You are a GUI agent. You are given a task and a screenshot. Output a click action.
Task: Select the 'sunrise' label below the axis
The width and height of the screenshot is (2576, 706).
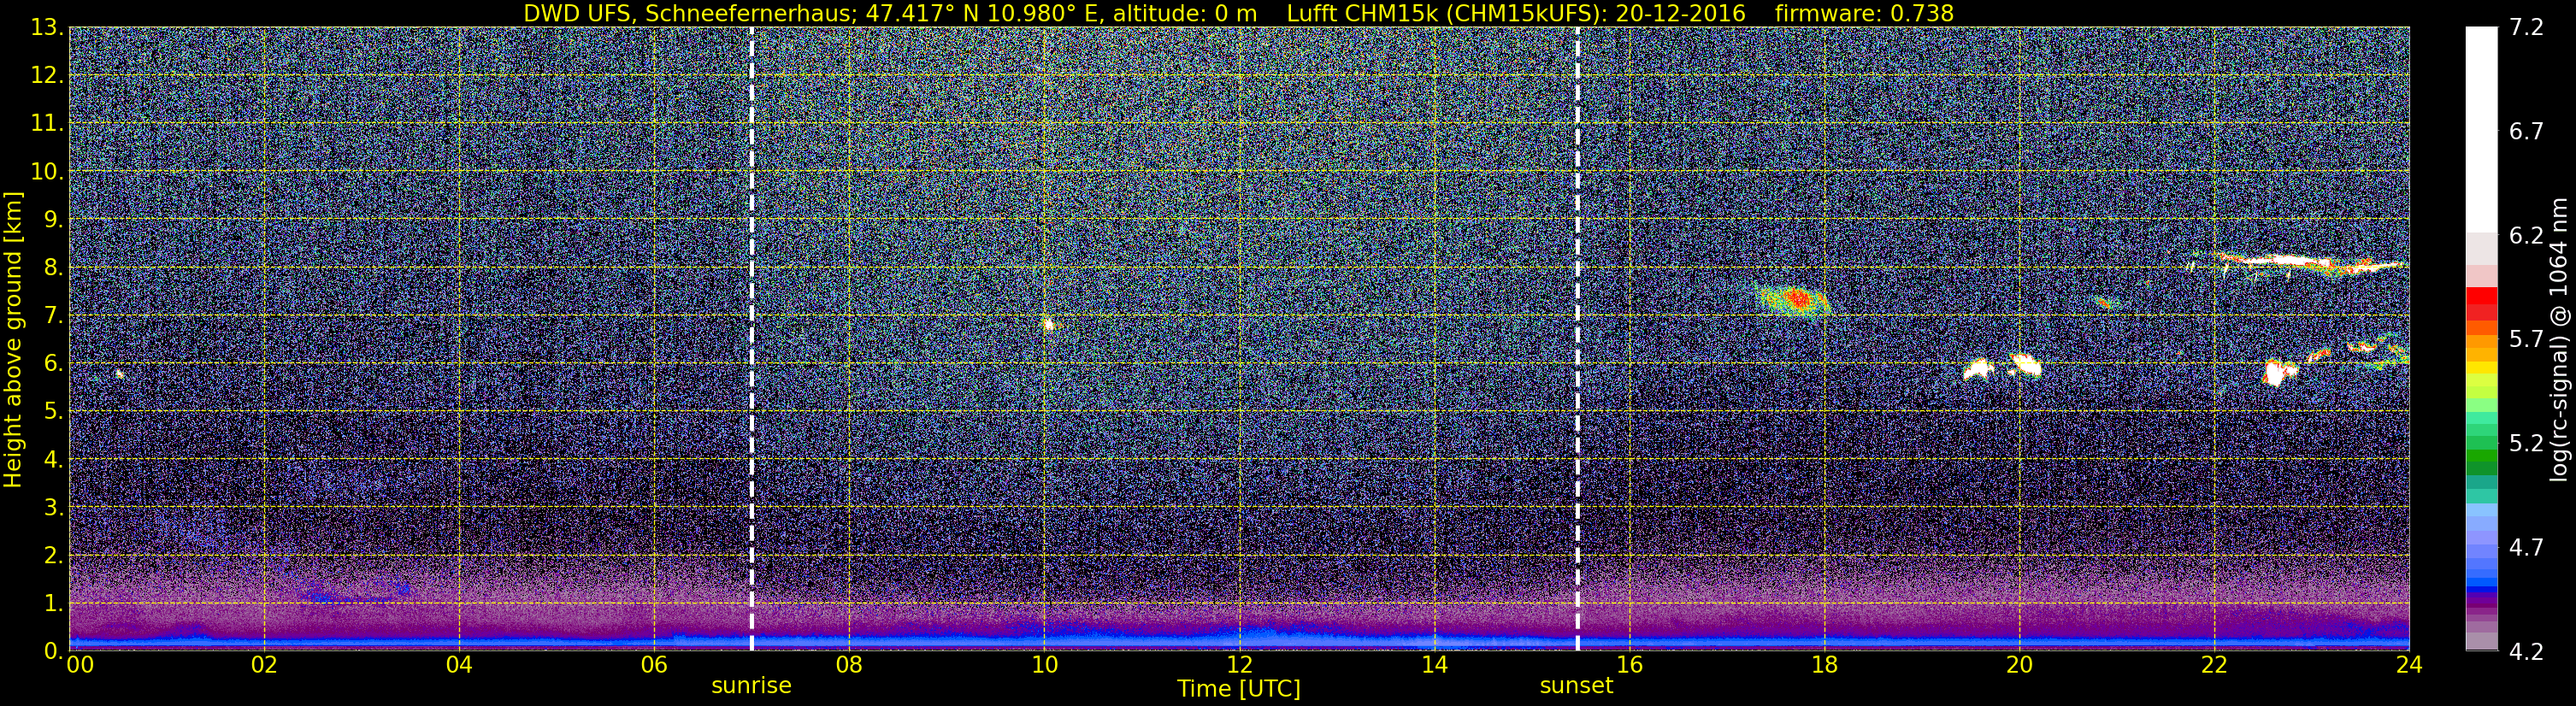[x=751, y=686]
